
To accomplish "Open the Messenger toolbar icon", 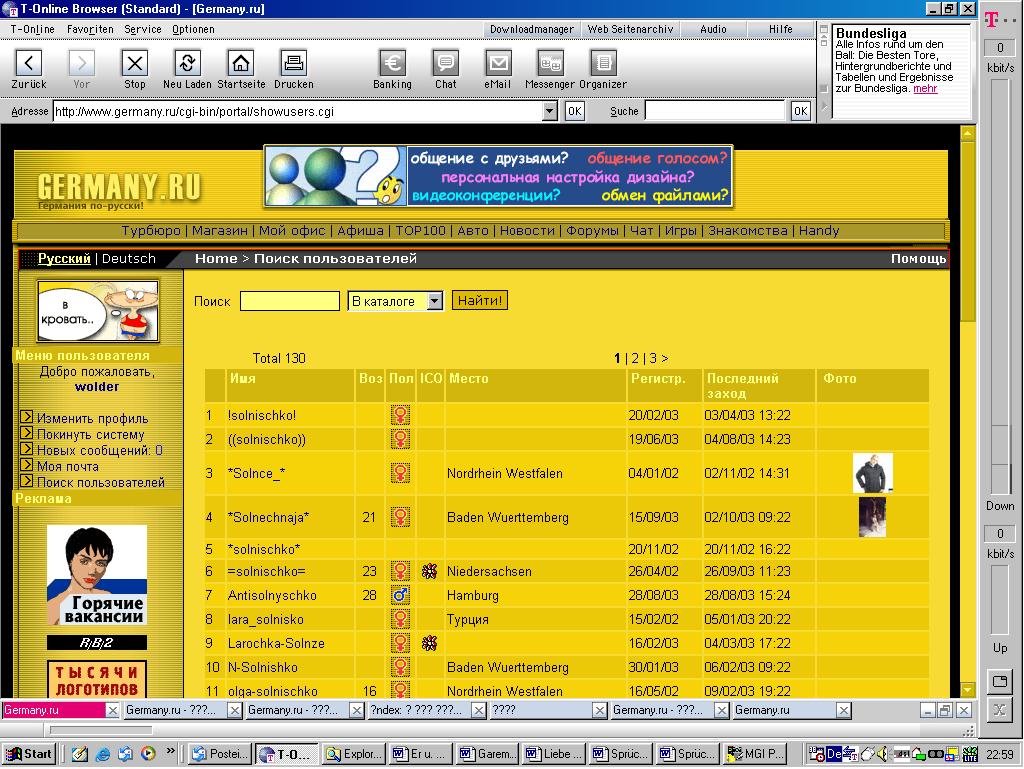I will click(550, 64).
